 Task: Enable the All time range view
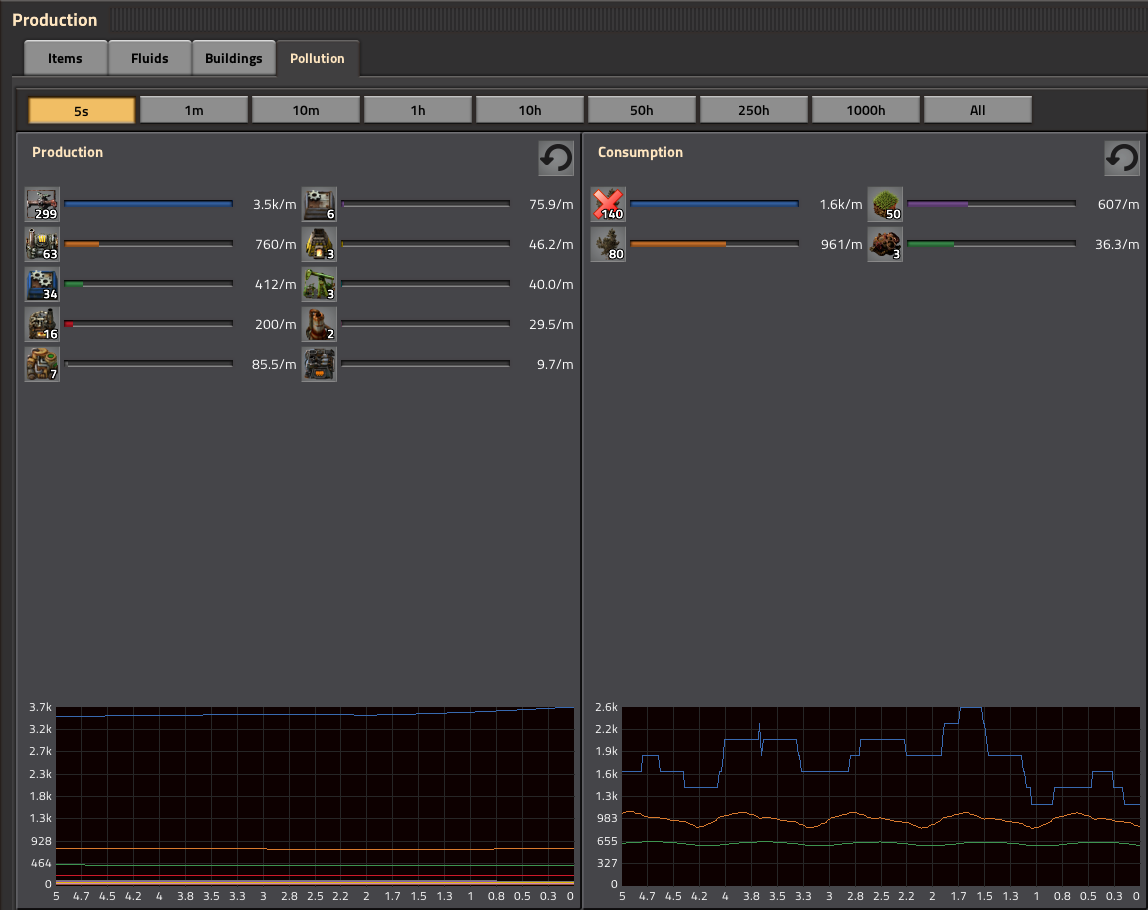[x=978, y=109]
